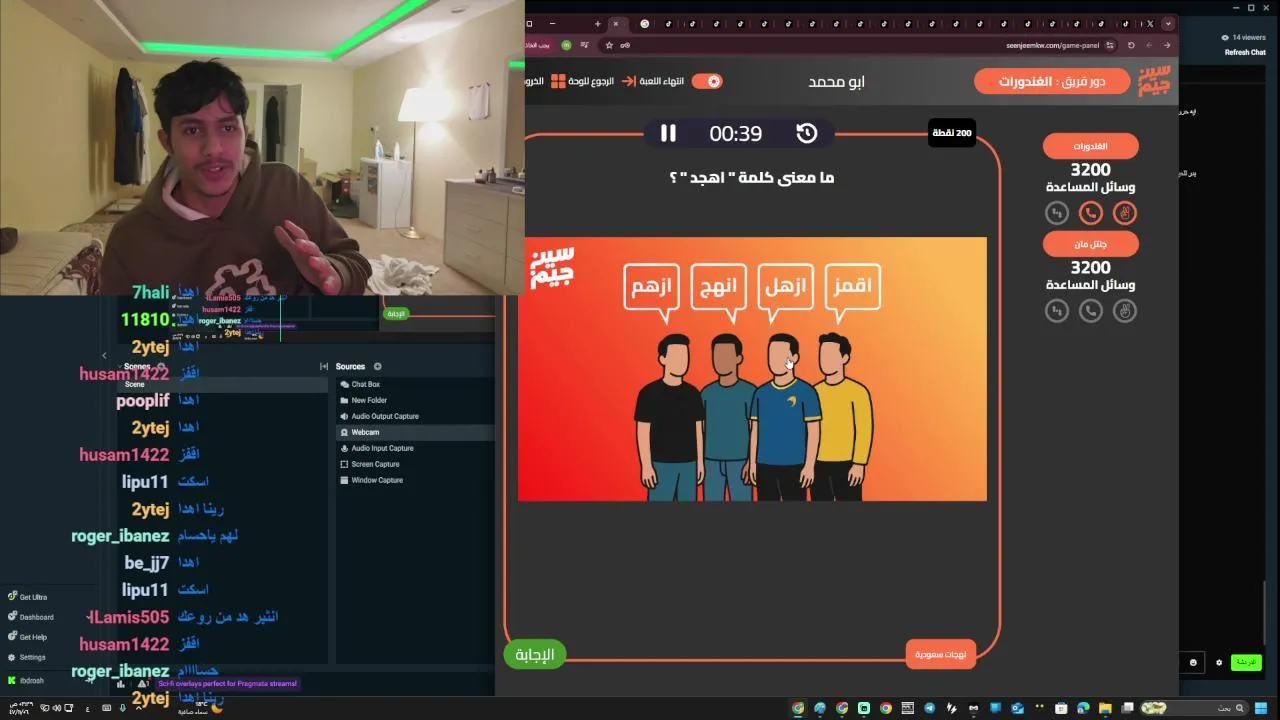1280x720 pixels.
Task: Select the Window Capture source
Action: (414, 480)
